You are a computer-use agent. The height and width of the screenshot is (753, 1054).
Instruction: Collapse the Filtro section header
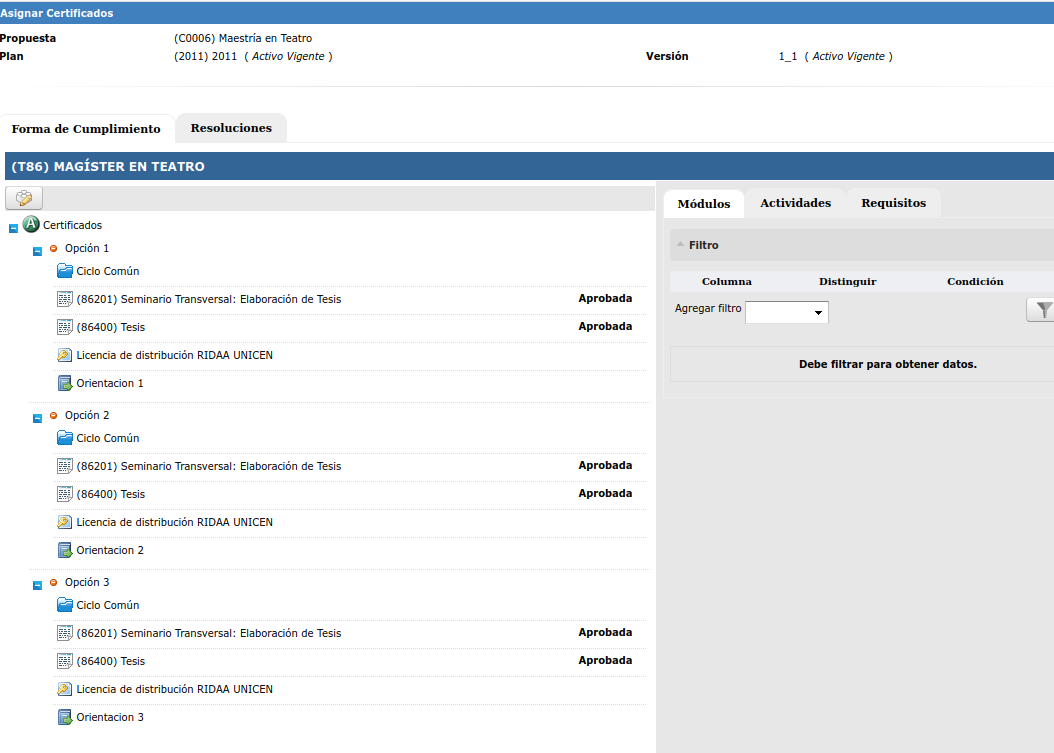[x=681, y=245]
